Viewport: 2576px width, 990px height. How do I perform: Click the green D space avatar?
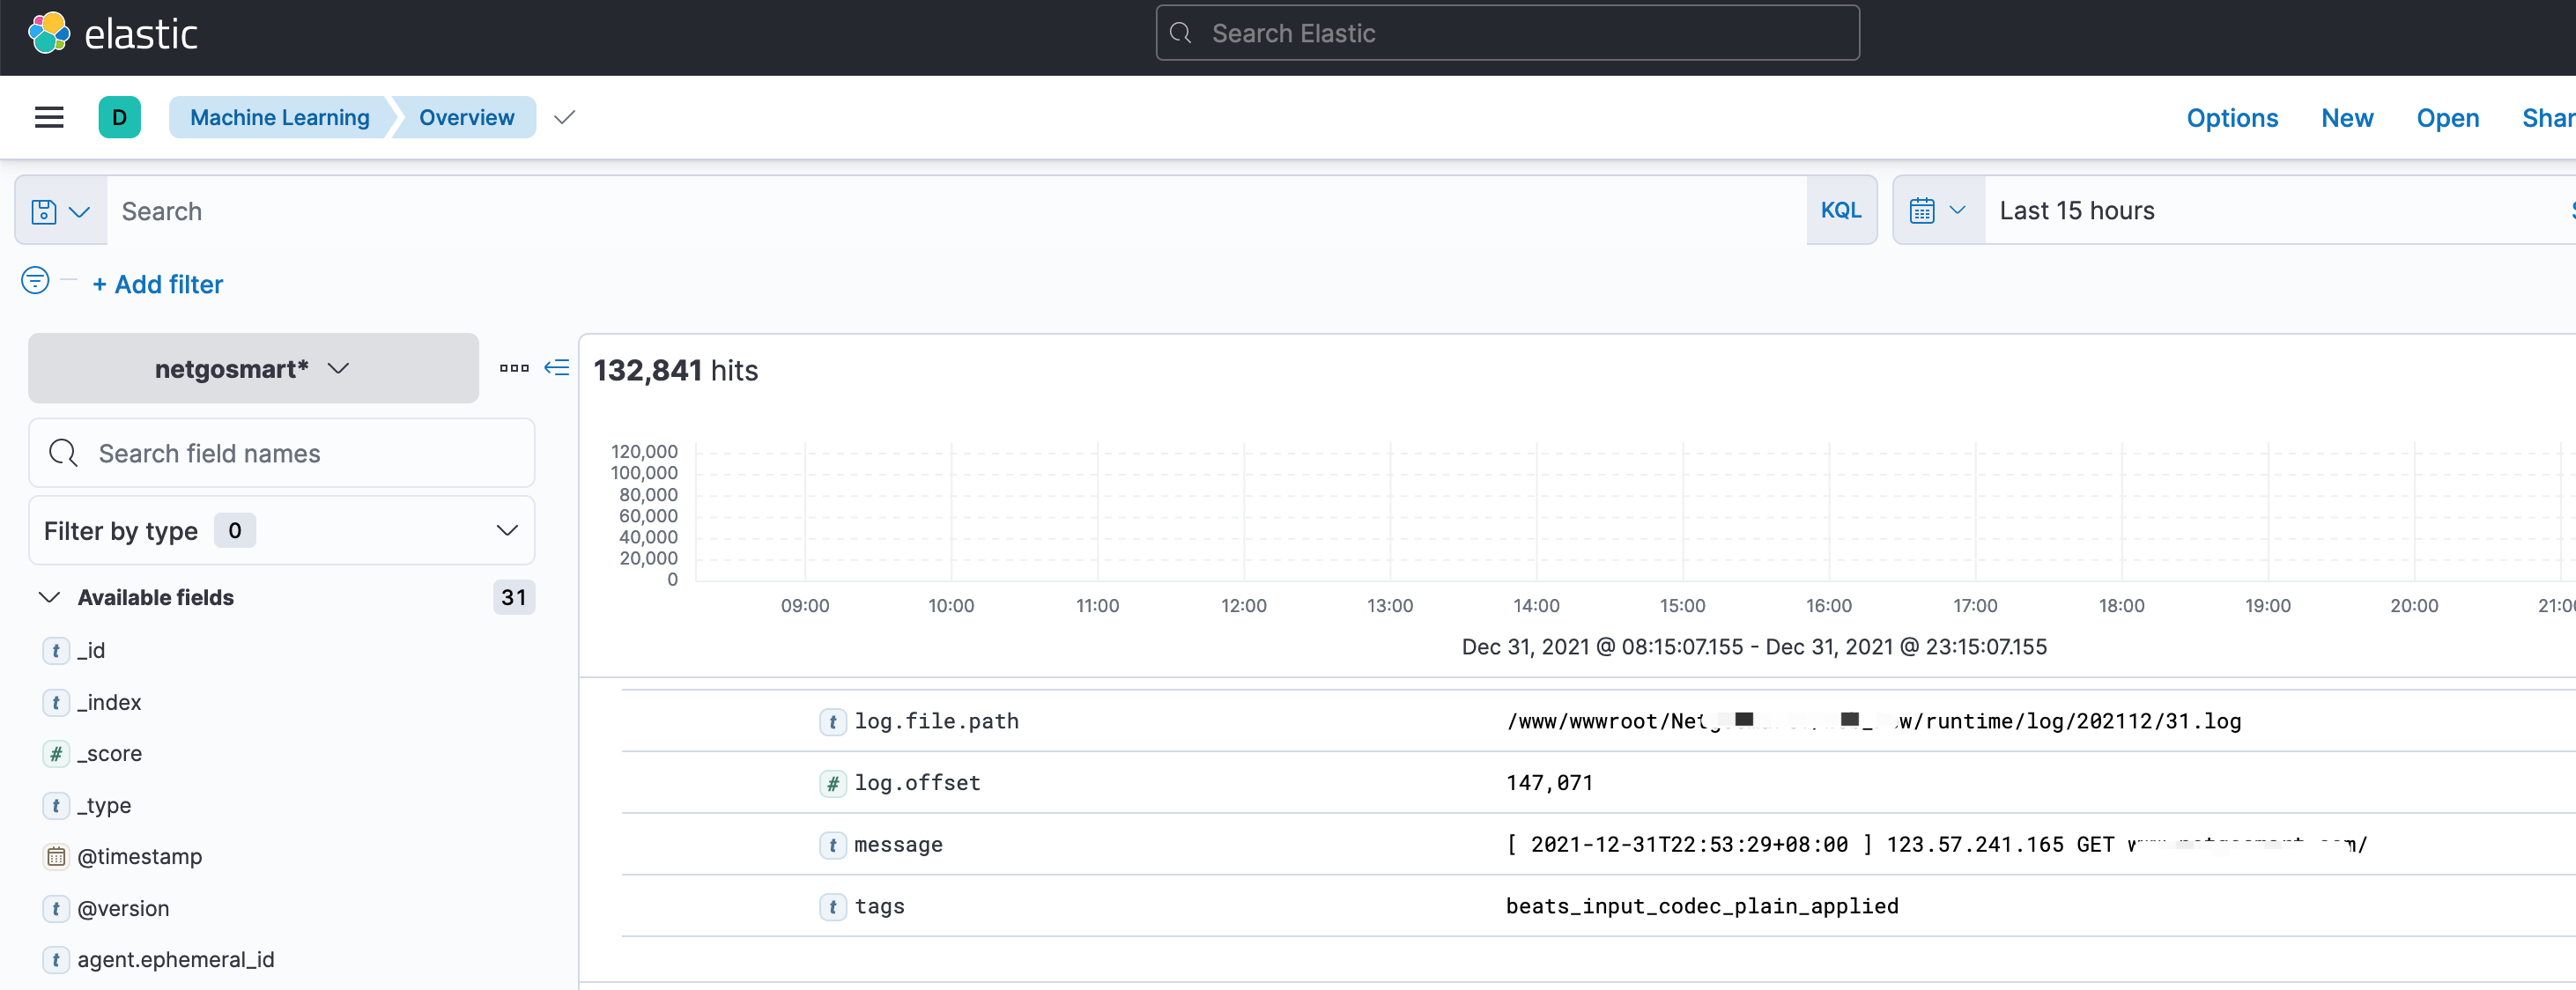[x=119, y=118]
